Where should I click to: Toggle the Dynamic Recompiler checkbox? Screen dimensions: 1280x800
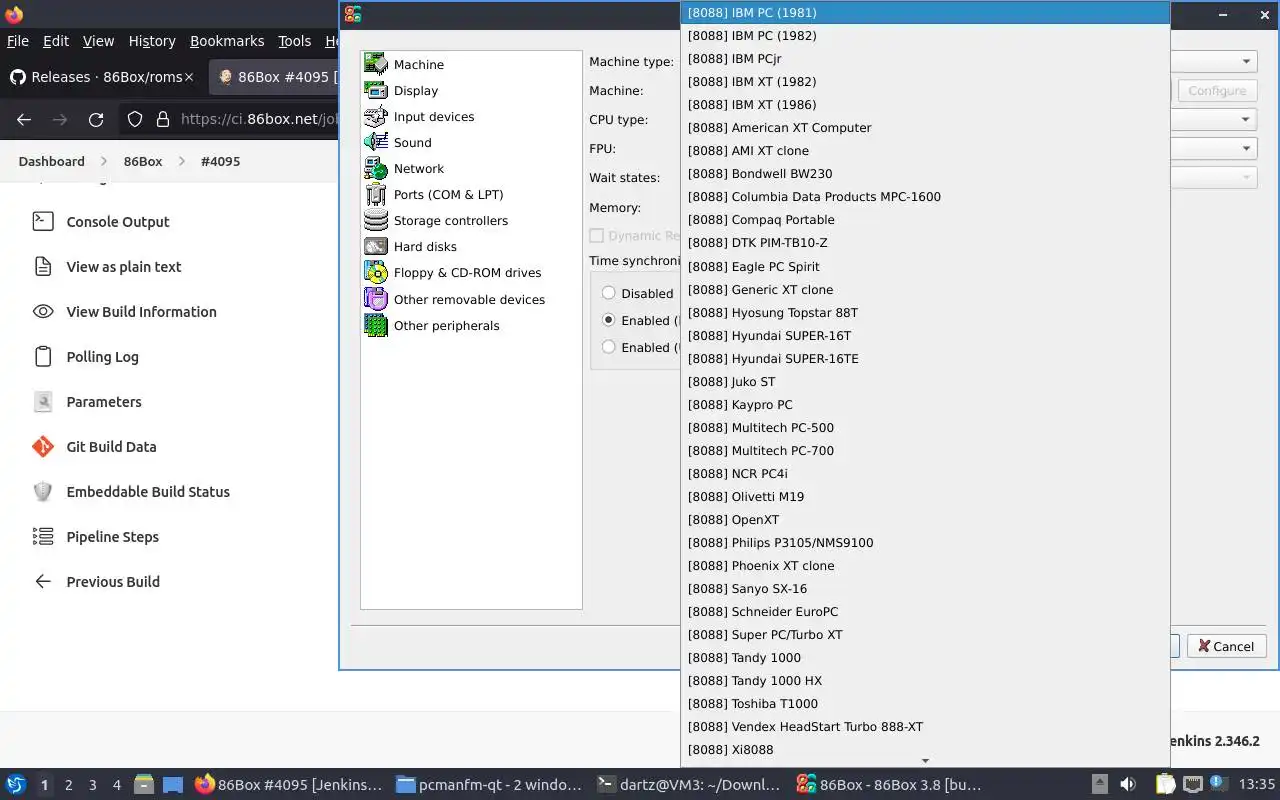coord(597,236)
